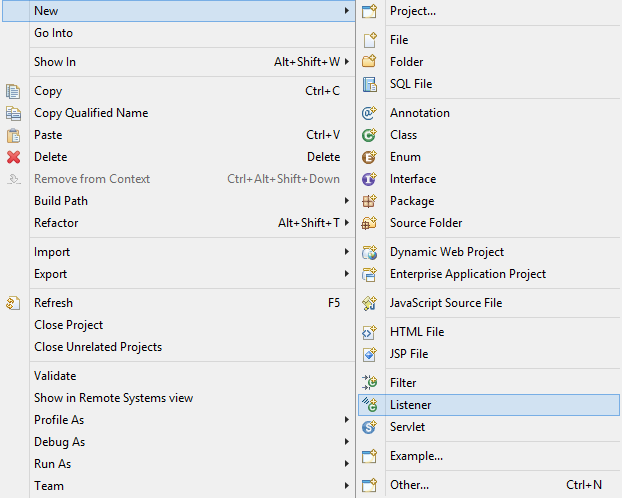The height and width of the screenshot is (499, 623).
Task: Click the red Delete icon
Action: tap(14, 157)
